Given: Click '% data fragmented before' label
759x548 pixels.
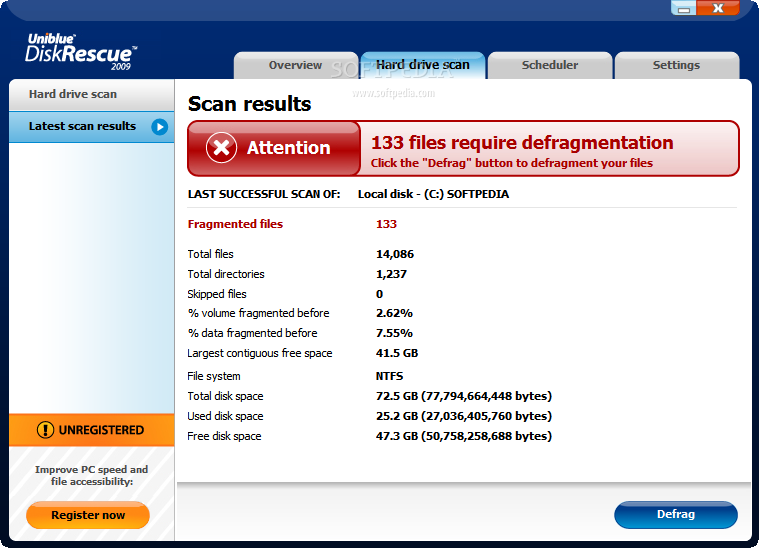Looking at the screenshot, I should pyautogui.click(x=253, y=333).
